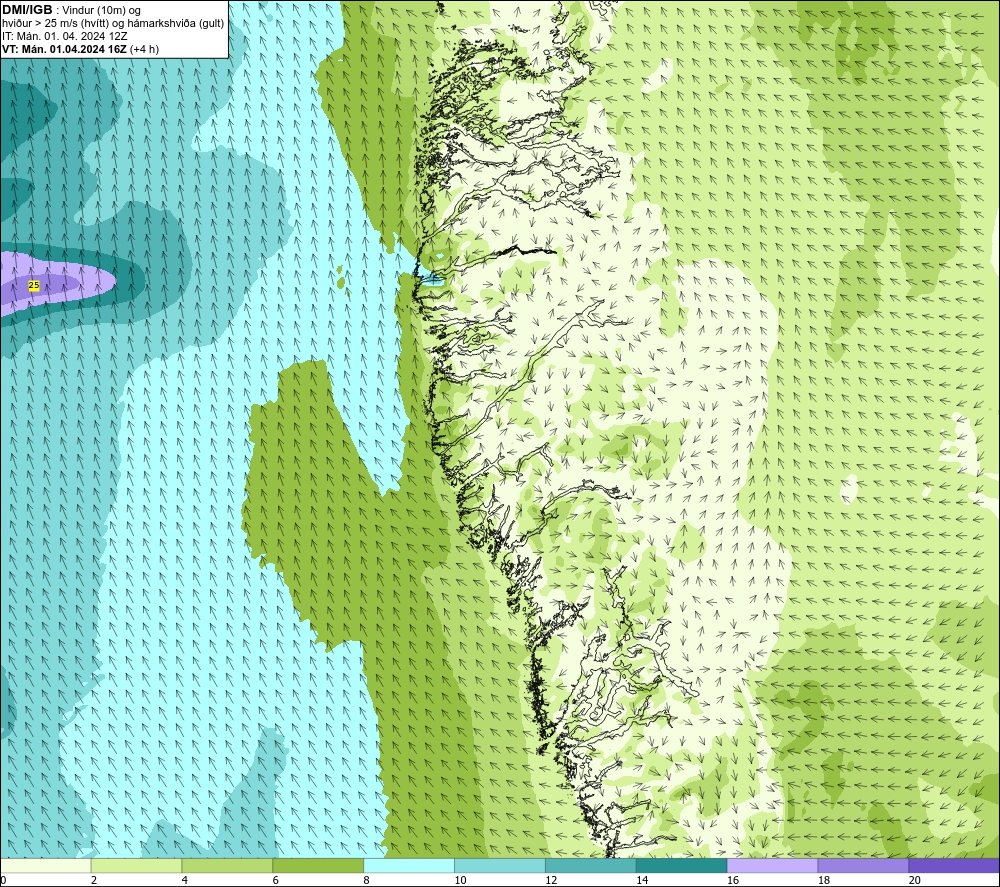Click the hviður gust description line
Viewport: 1000px width, 887px height.
pos(113,24)
